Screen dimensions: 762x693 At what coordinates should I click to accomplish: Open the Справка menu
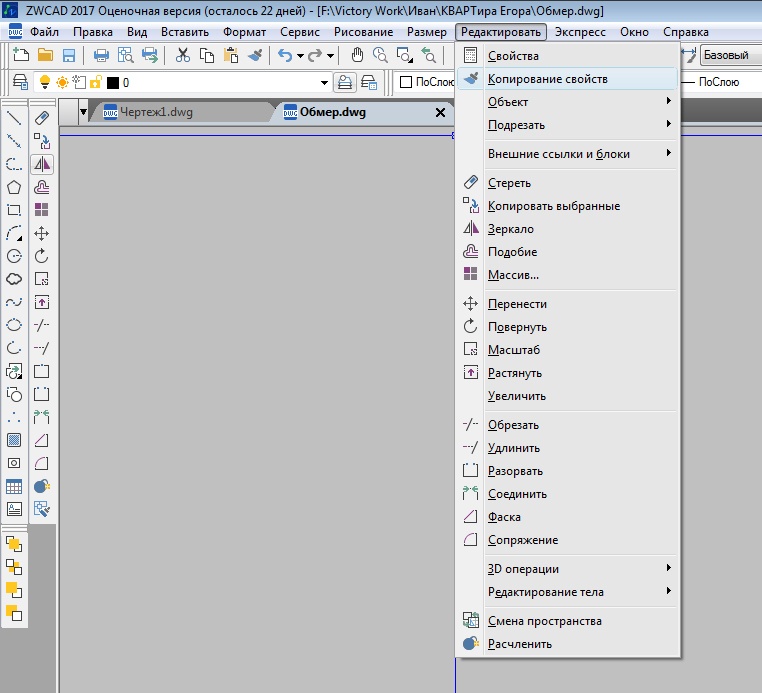(x=686, y=32)
